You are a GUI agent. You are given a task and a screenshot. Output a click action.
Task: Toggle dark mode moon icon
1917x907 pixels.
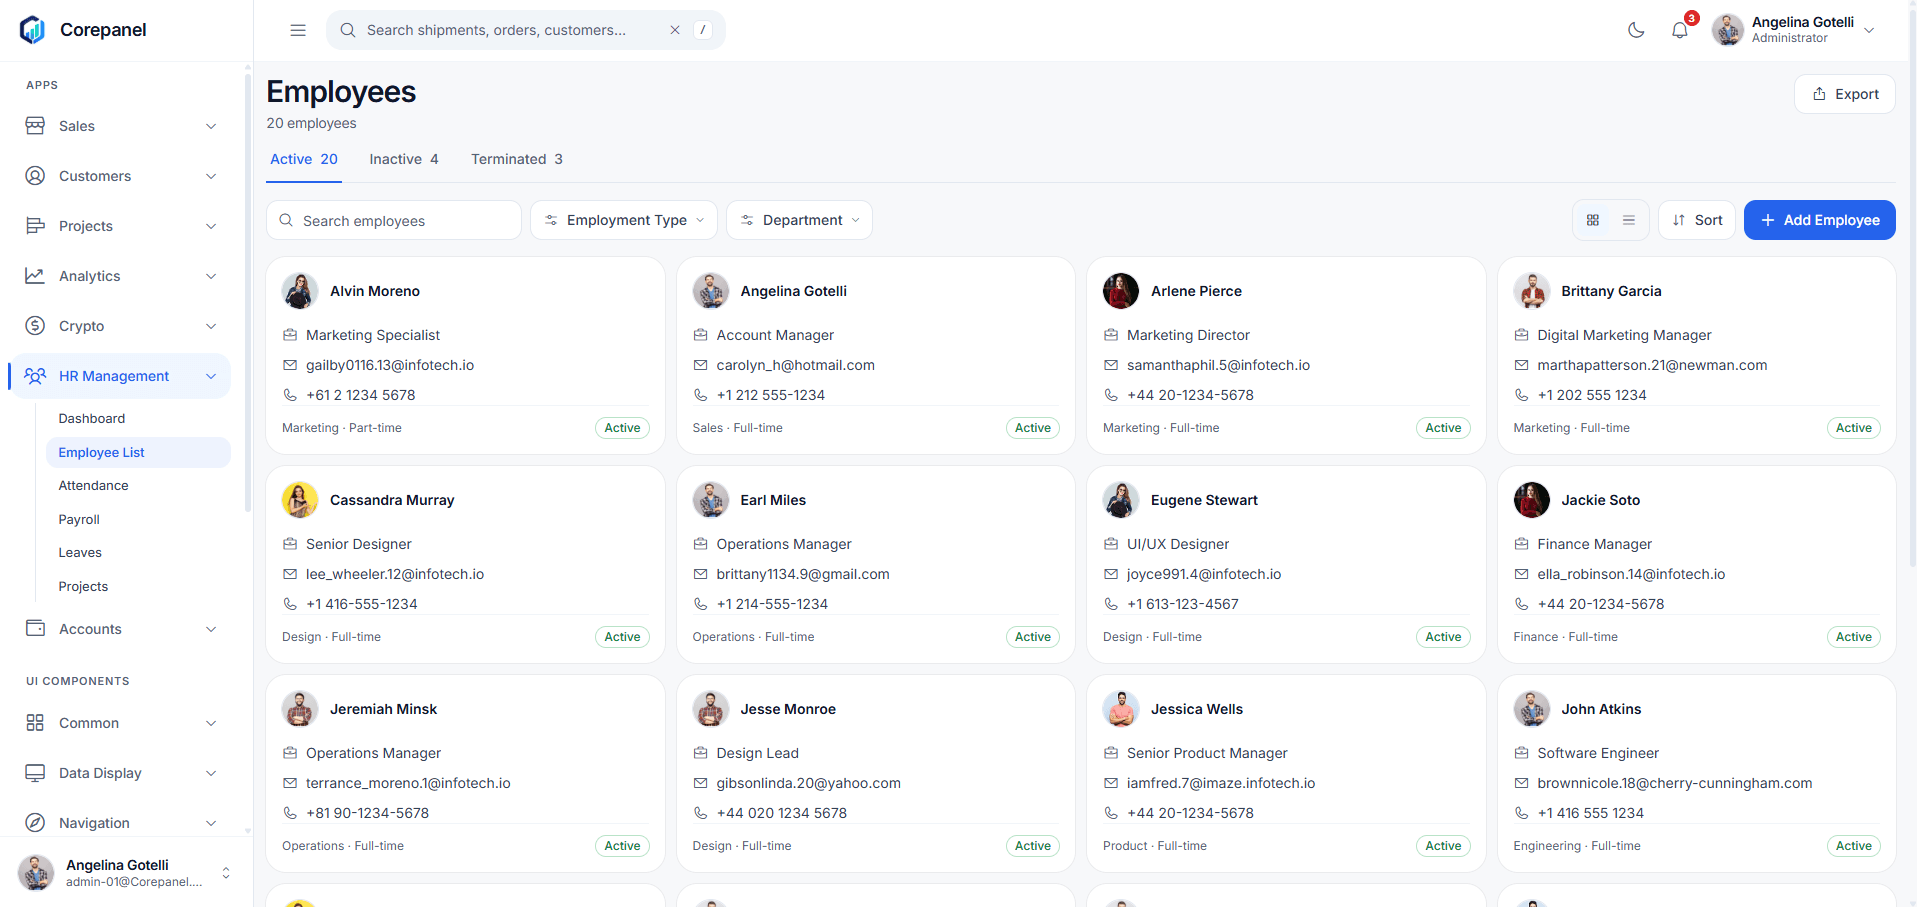[1636, 30]
